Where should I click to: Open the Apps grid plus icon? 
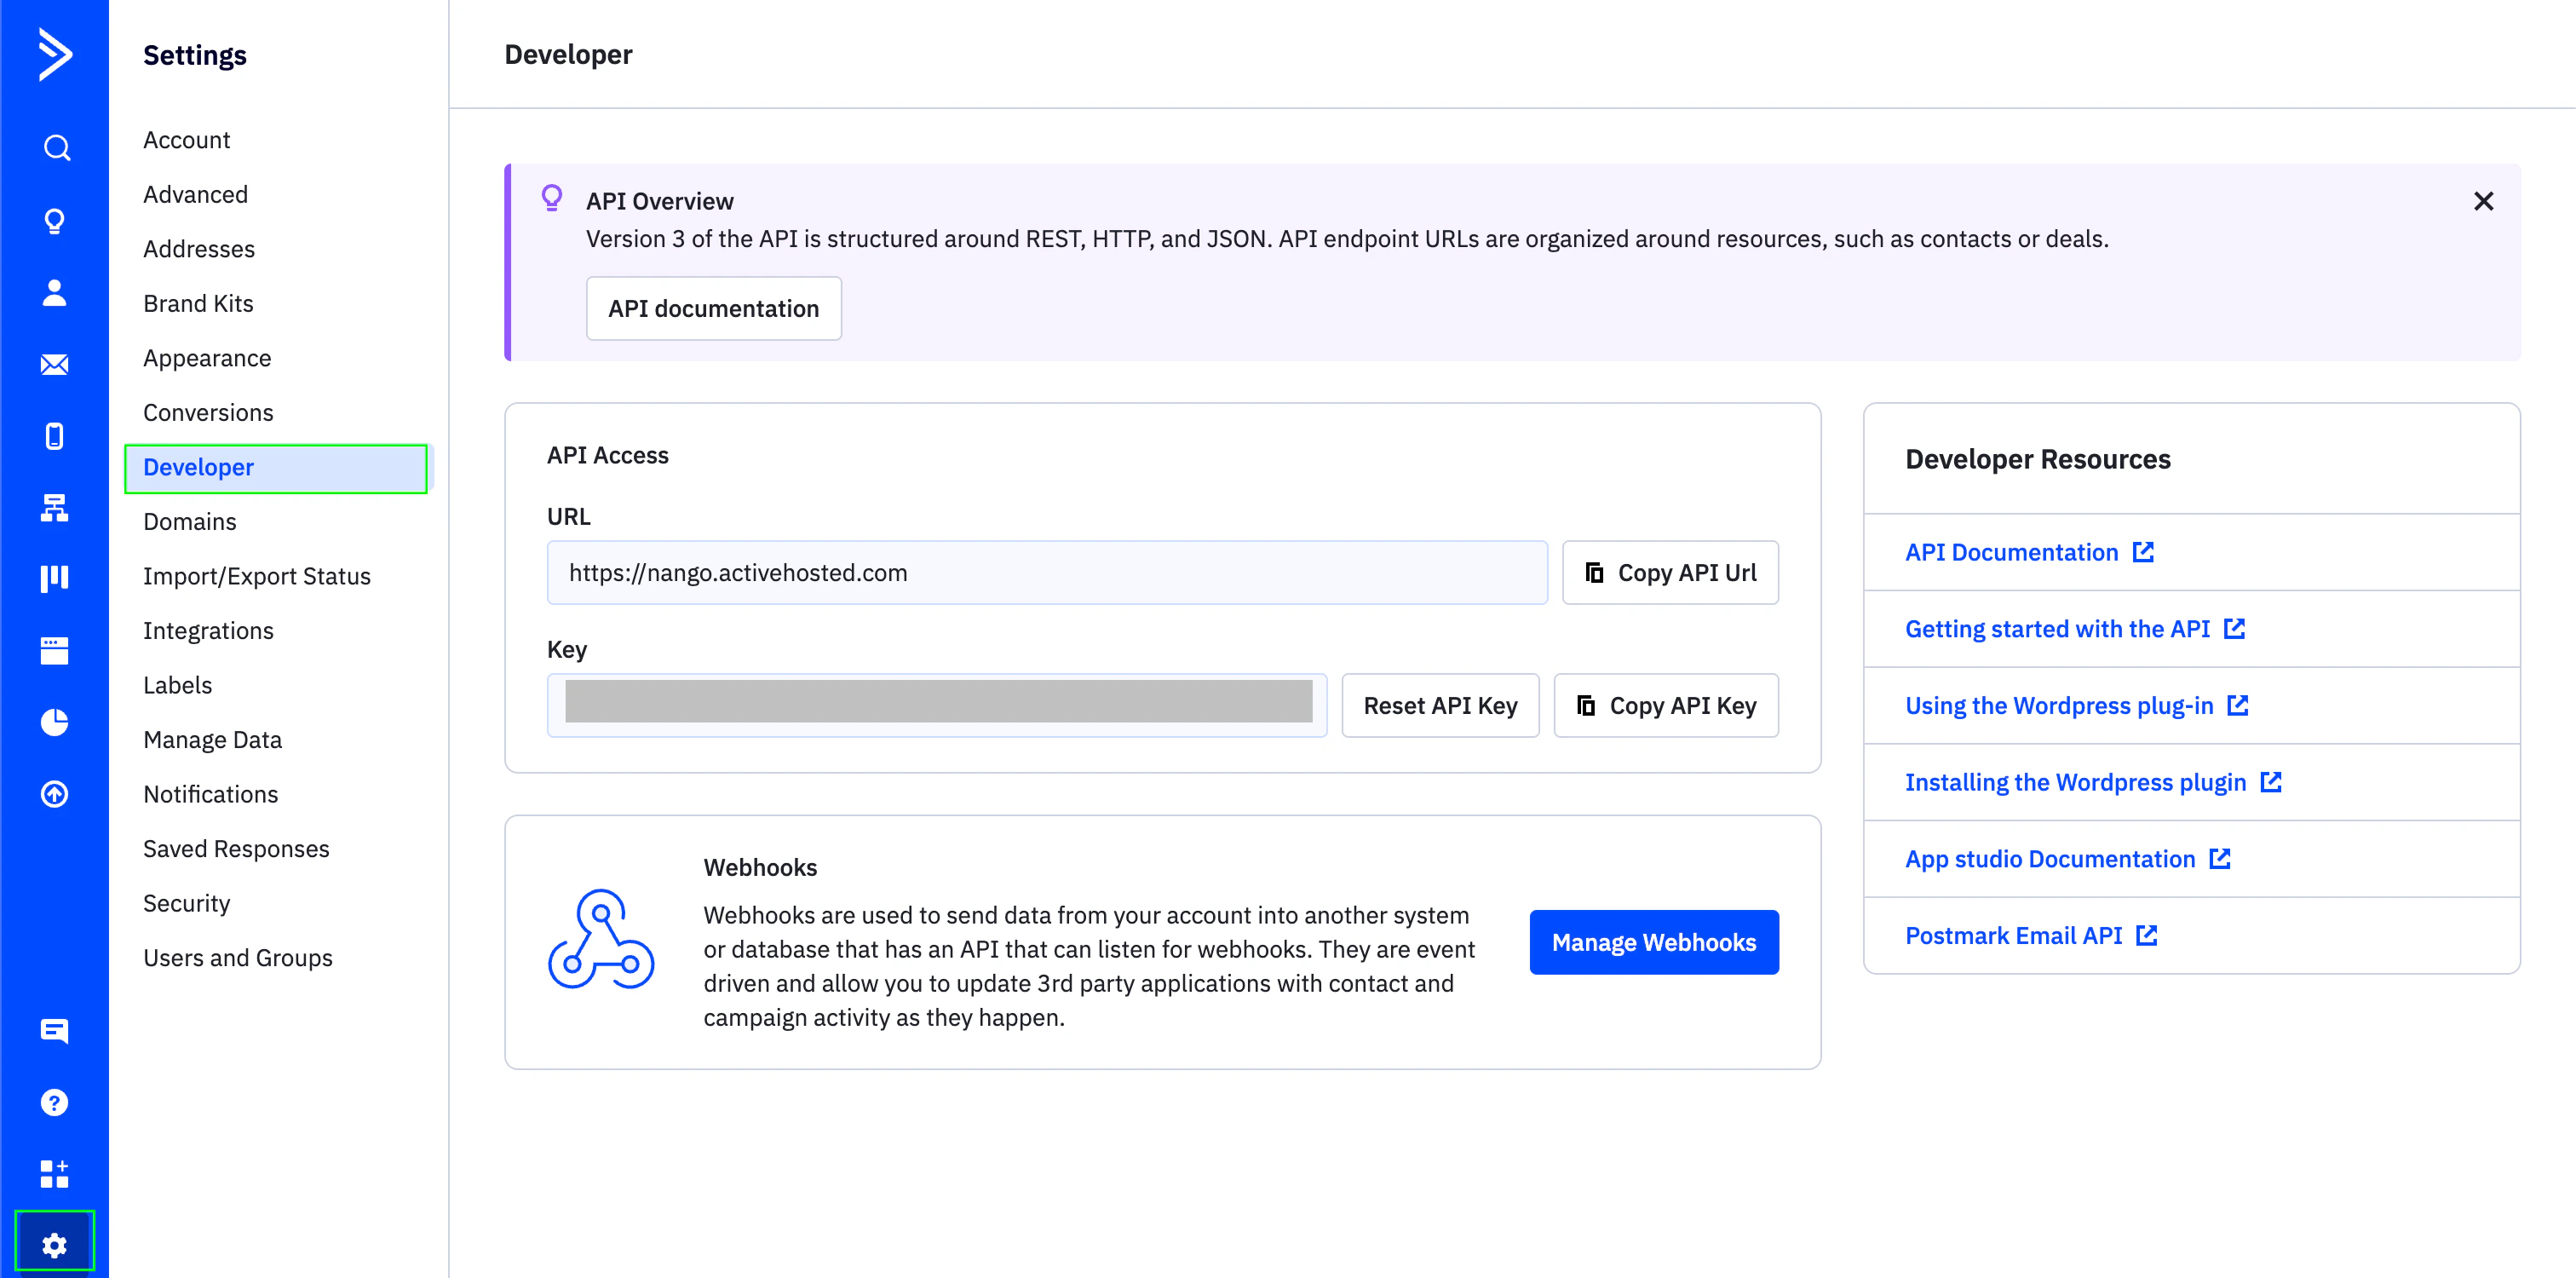click(x=55, y=1174)
